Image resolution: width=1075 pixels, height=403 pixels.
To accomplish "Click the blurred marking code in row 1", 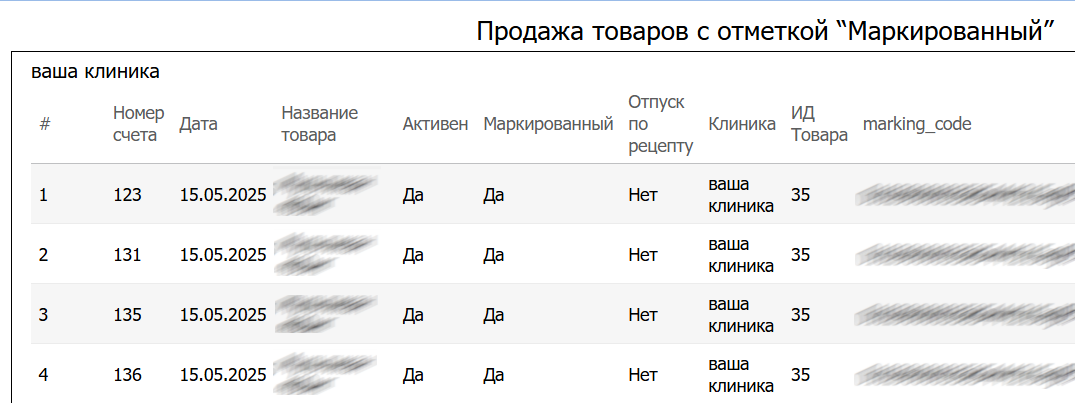I will [x=960, y=196].
